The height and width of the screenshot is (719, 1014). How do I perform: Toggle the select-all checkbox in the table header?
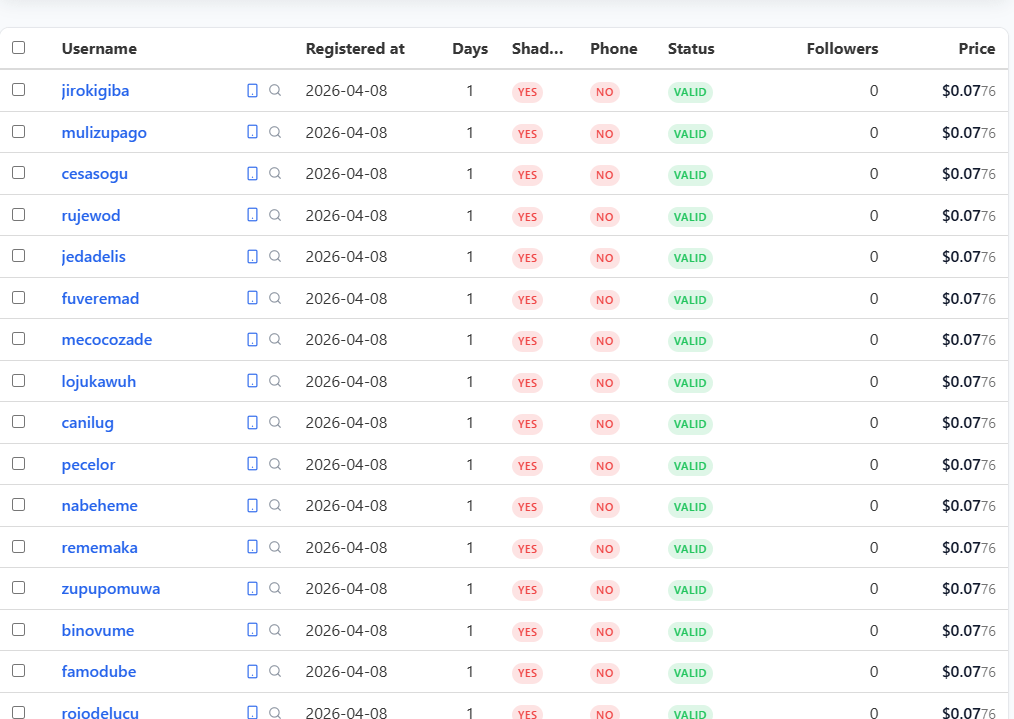(x=18, y=48)
